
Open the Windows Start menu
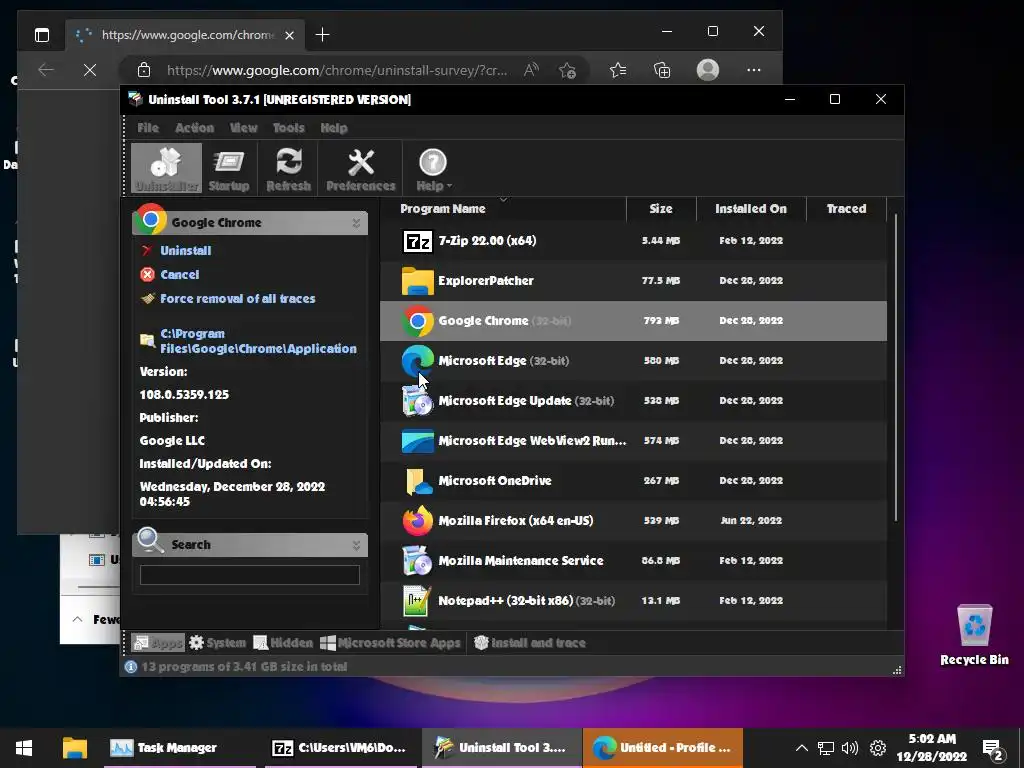24,748
